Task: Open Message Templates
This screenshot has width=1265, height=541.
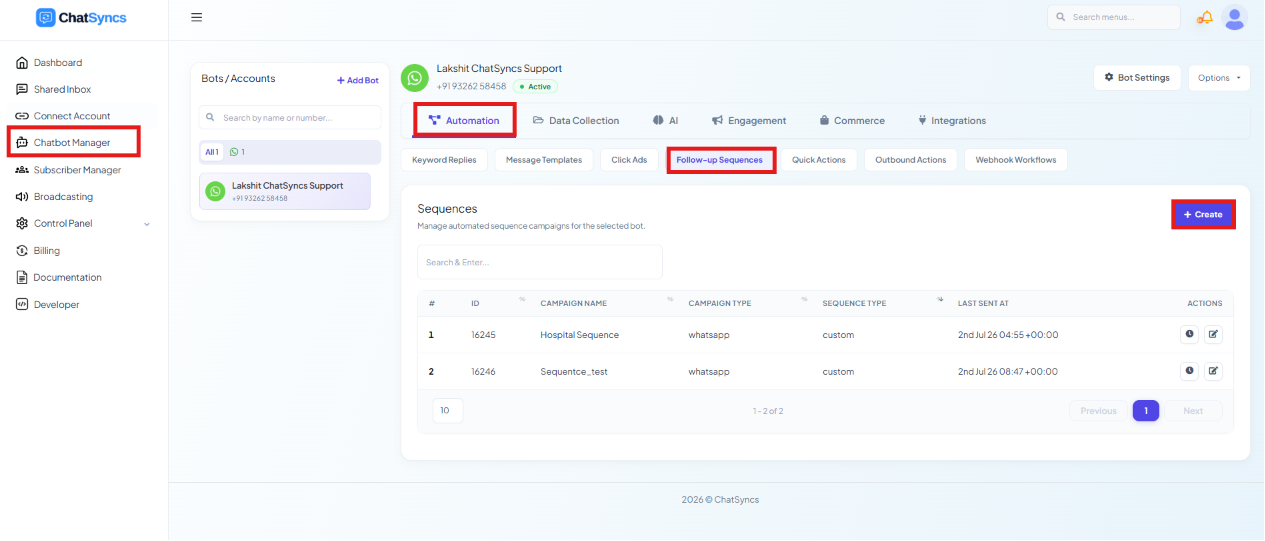Action: pos(544,160)
